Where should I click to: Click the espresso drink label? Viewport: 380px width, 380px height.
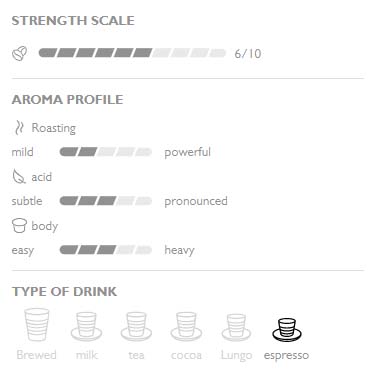tap(286, 355)
